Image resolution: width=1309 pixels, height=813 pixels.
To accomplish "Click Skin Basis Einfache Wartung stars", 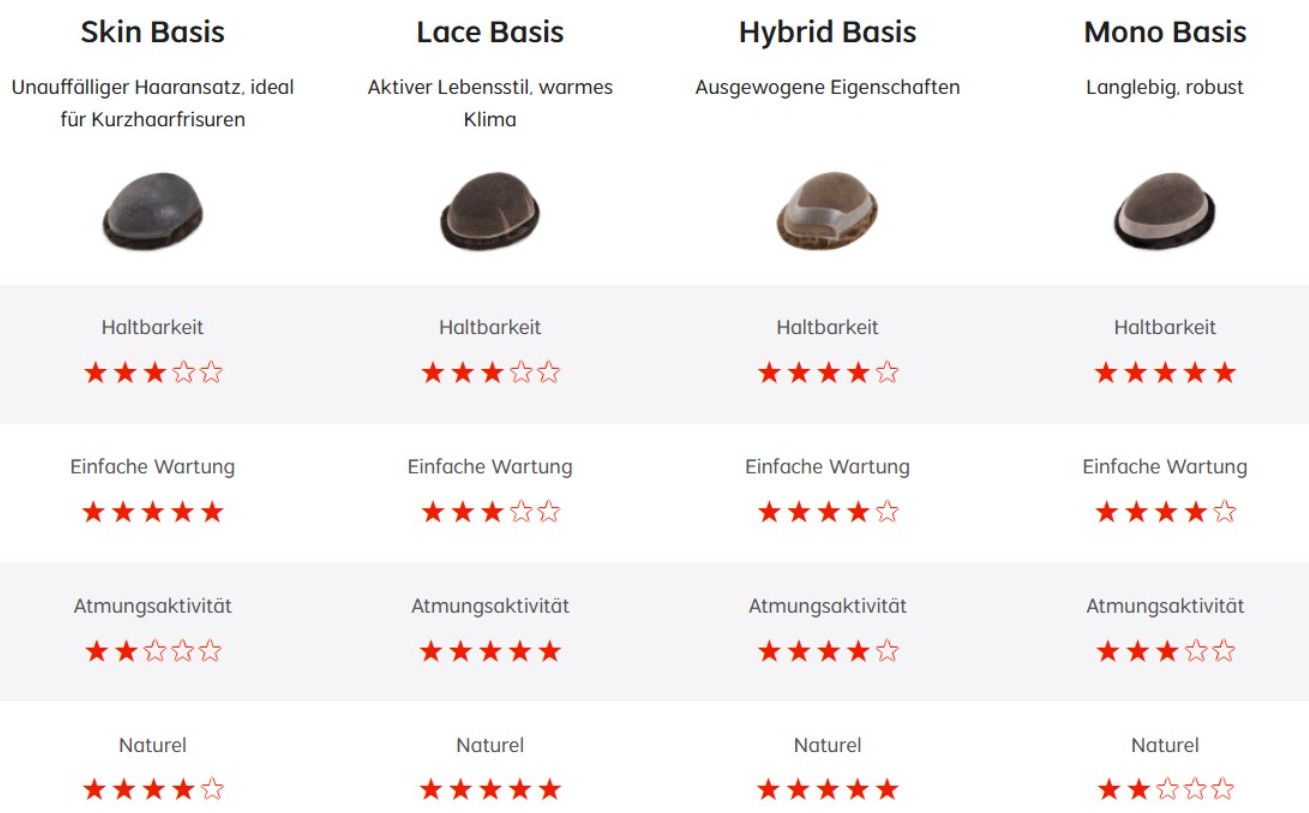I will 153,513.
